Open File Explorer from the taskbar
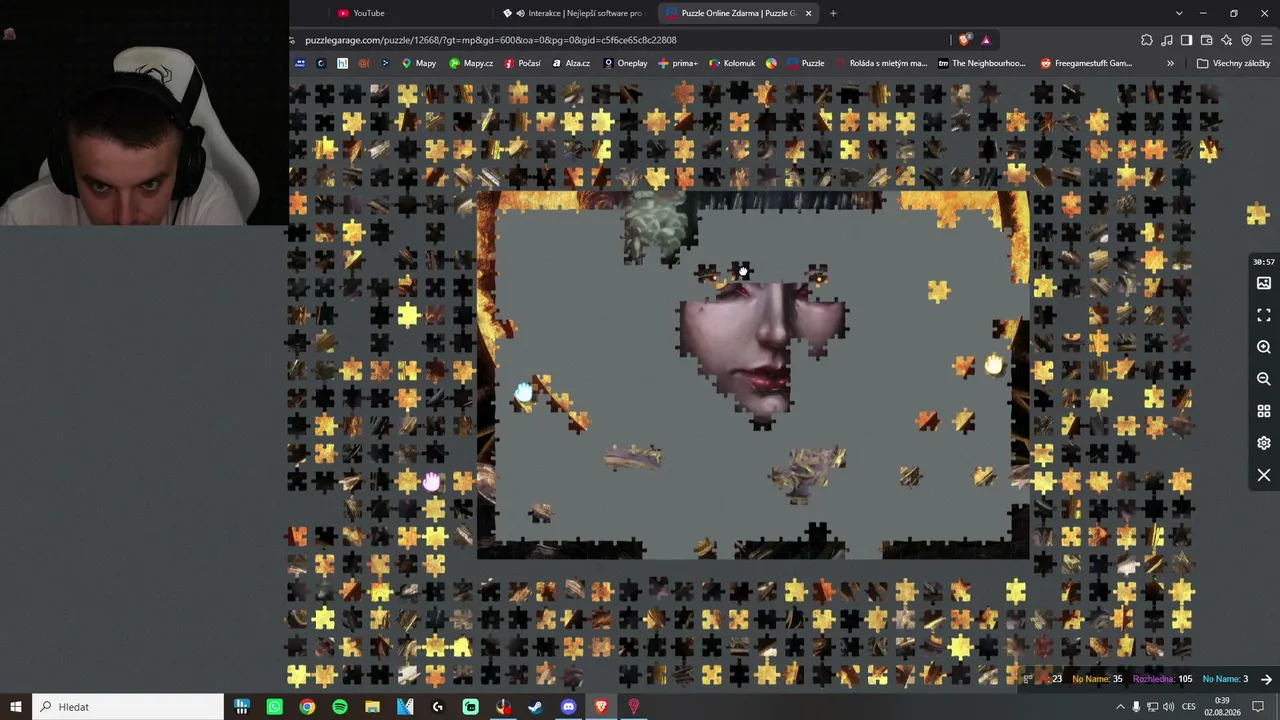Viewport: 1280px width, 720px height. (372, 707)
